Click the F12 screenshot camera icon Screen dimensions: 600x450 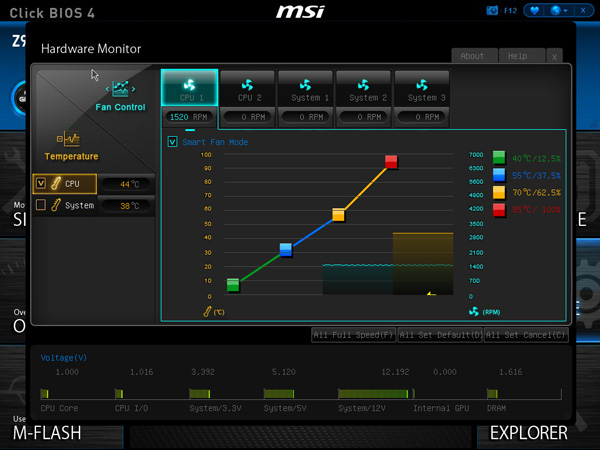tap(492, 10)
